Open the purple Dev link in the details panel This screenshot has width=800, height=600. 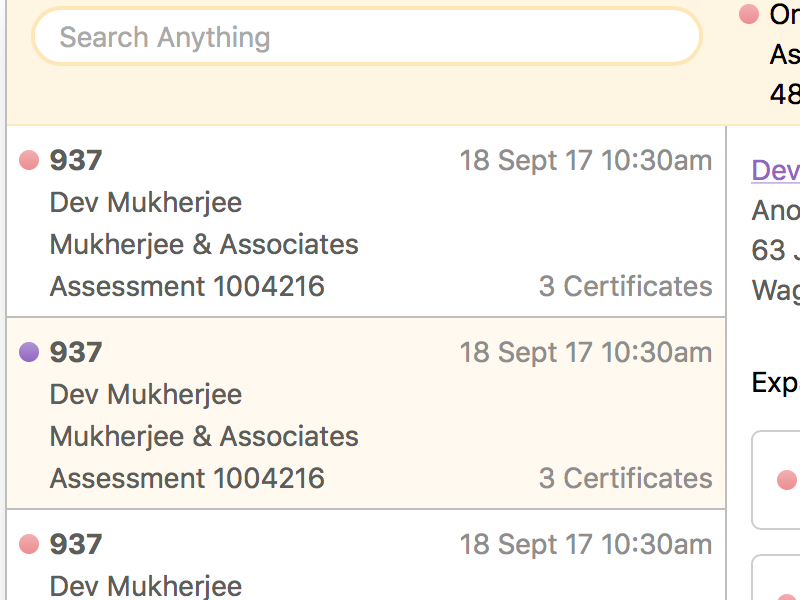[776, 170]
